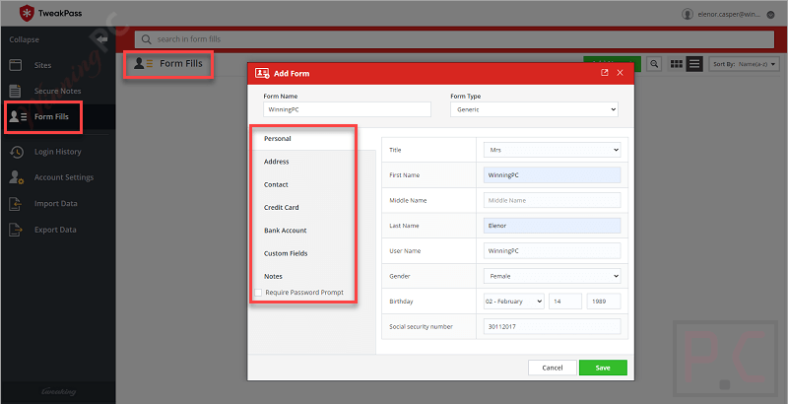Click the Export Data icon
The image size is (788, 404).
pos(16,230)
